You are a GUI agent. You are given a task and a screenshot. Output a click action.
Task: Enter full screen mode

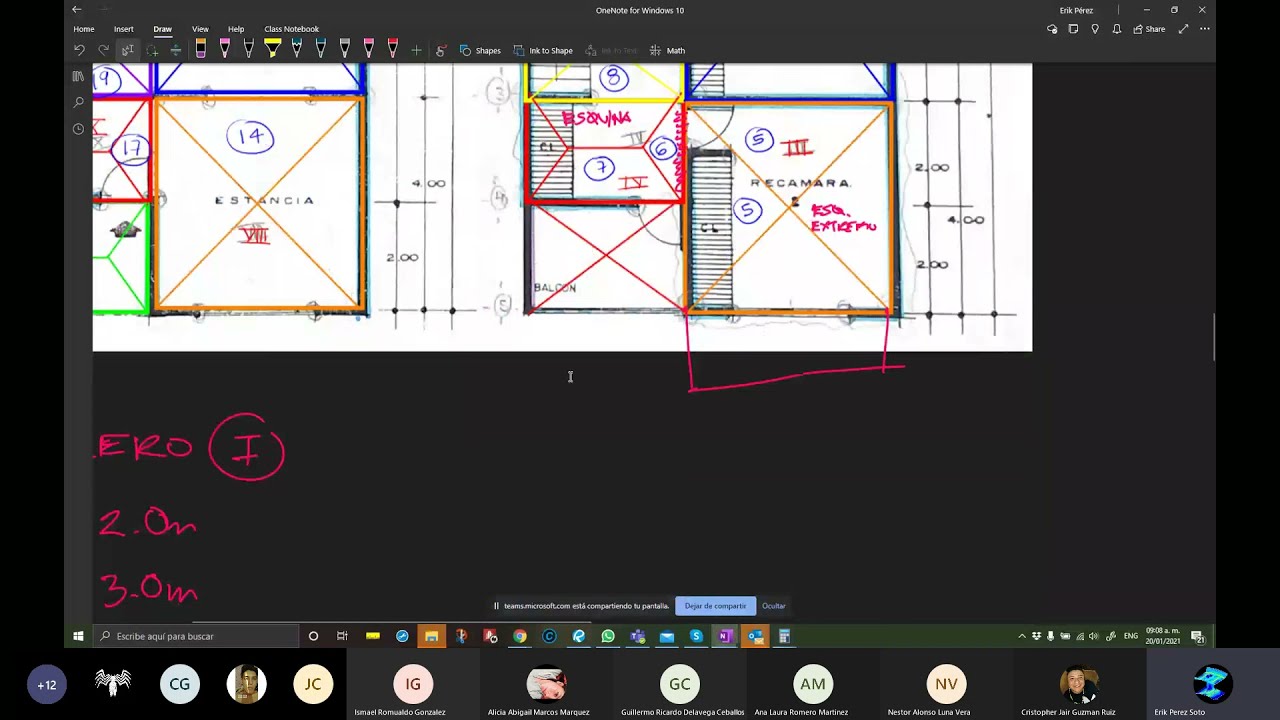click(x=1183, y=29)
